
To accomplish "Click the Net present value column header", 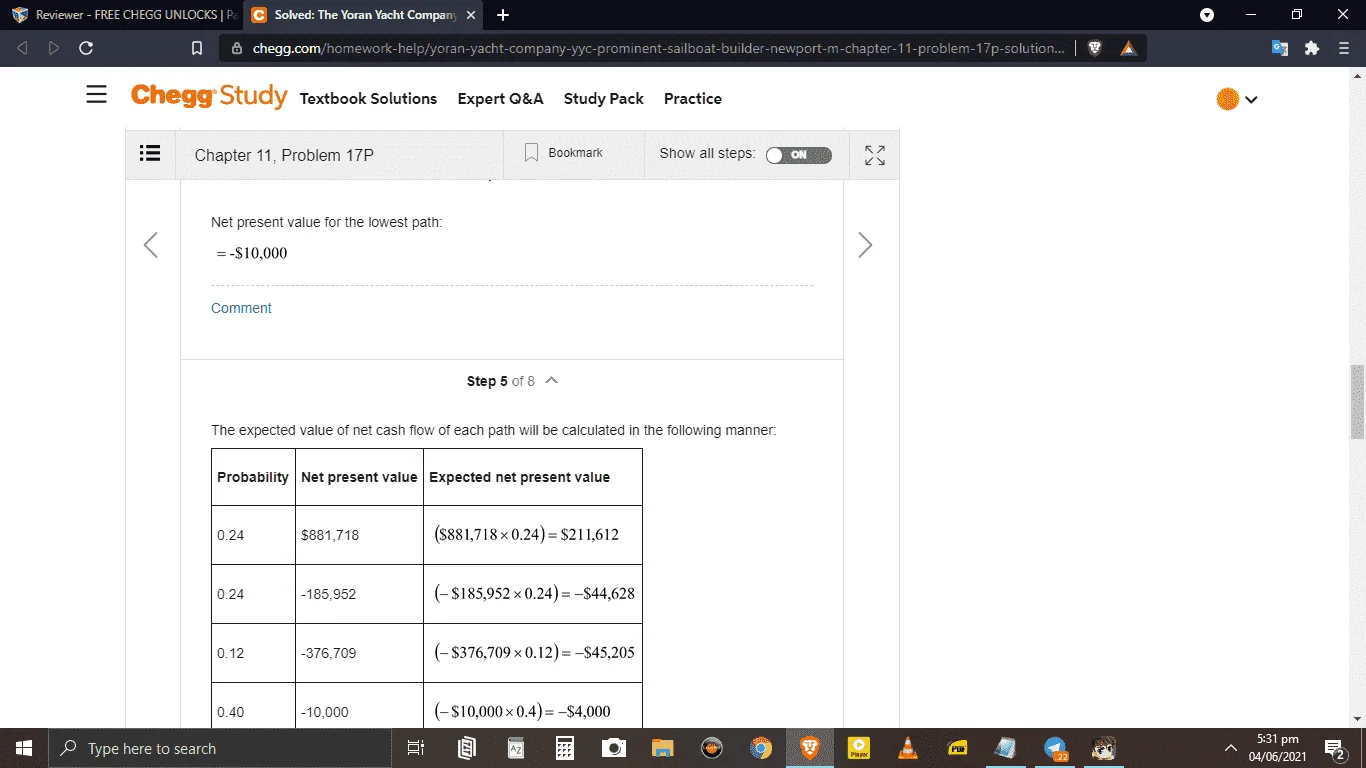I will pyautogui.click(x=359, y=477).
